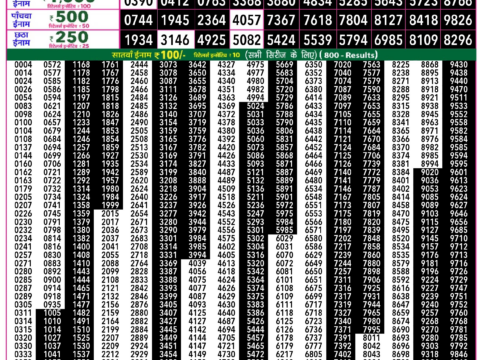Image resolution: width=480 pixels, height=360 pixels.
Task: Click number 6985 in the 250 prize row
Action: (x=388, y=40)
